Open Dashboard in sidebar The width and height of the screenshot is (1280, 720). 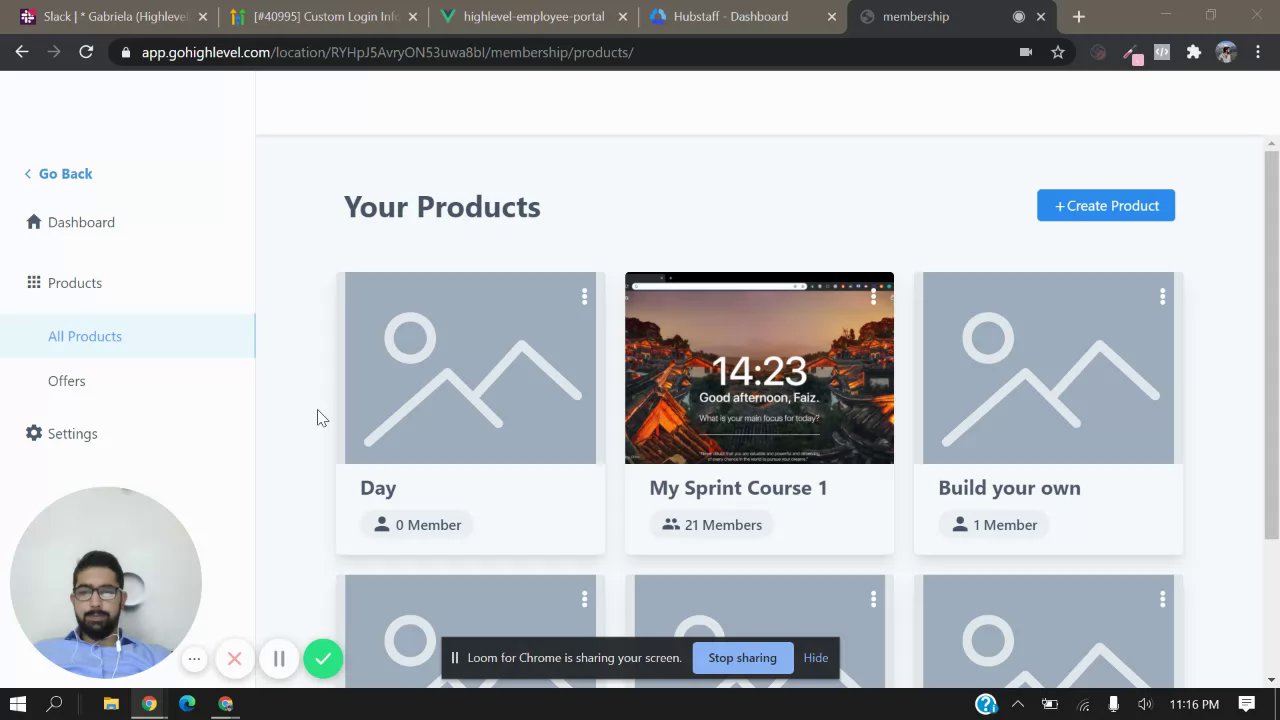point(81,222)
